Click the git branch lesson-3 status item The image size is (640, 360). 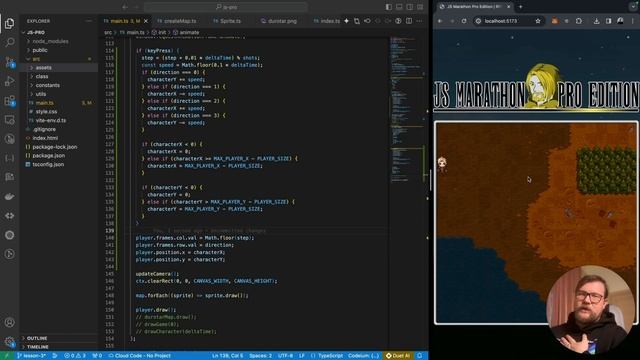(x=31, y=356)
